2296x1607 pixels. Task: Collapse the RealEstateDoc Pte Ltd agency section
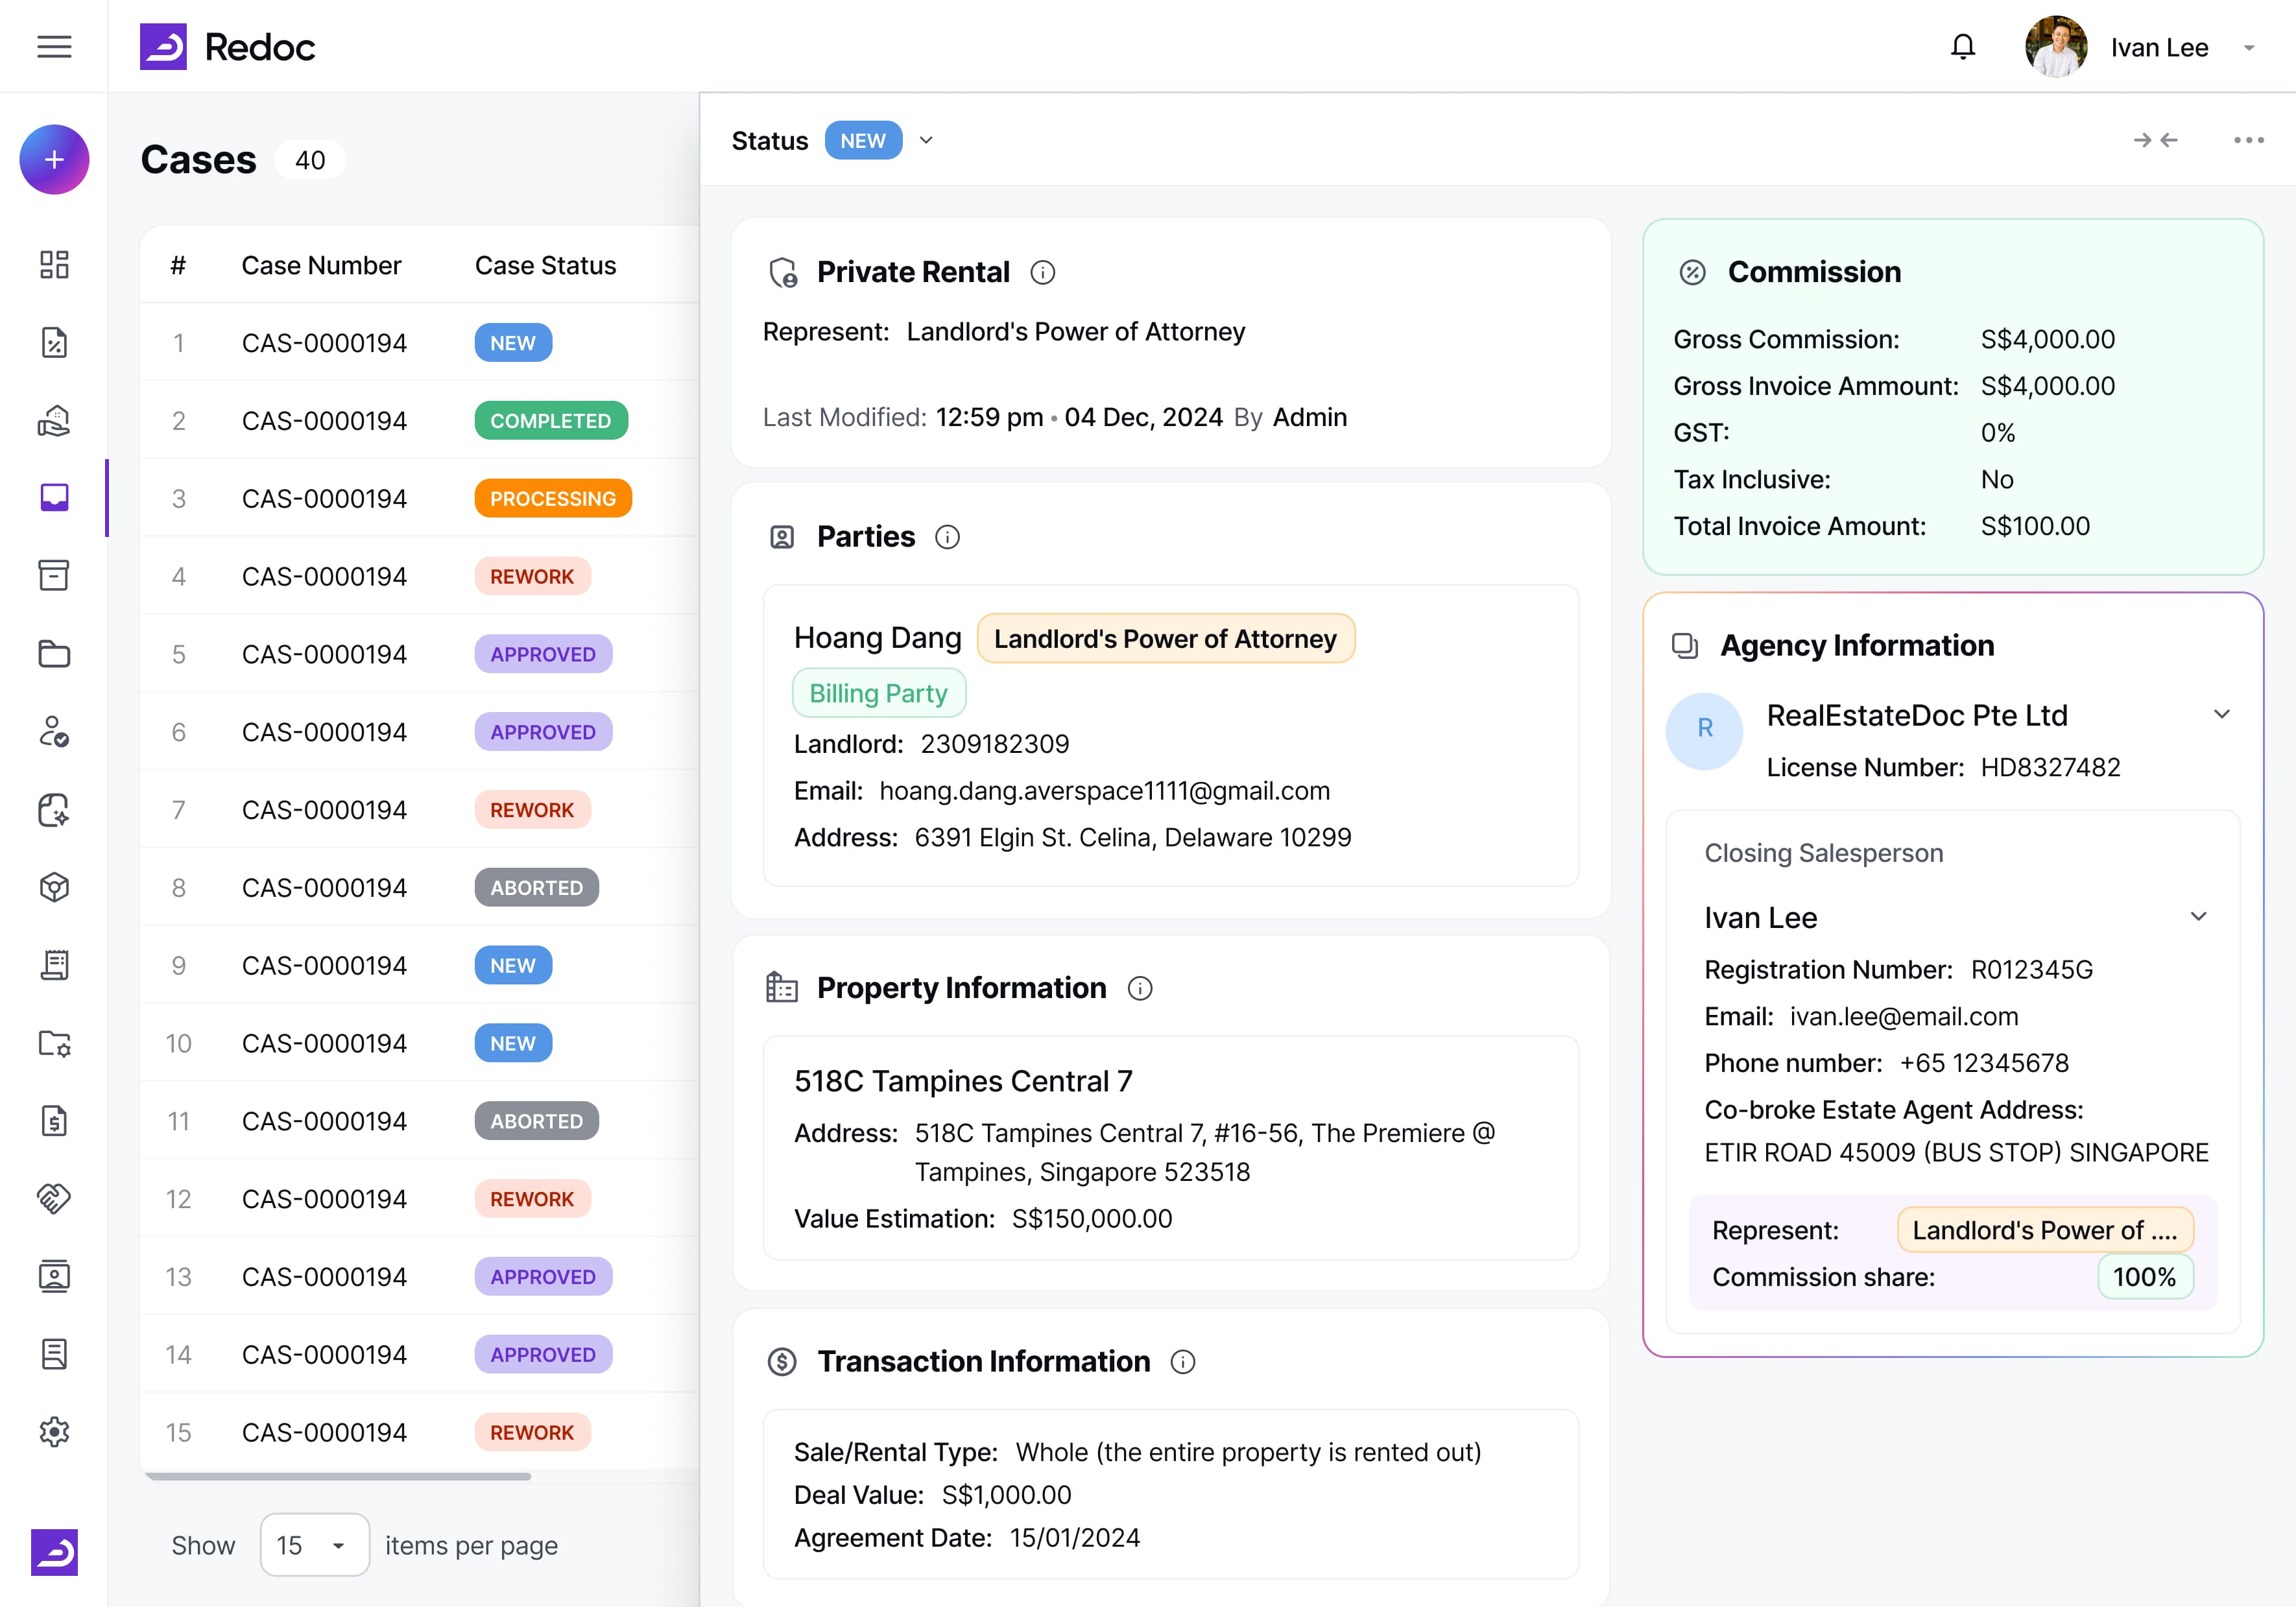2222,714
